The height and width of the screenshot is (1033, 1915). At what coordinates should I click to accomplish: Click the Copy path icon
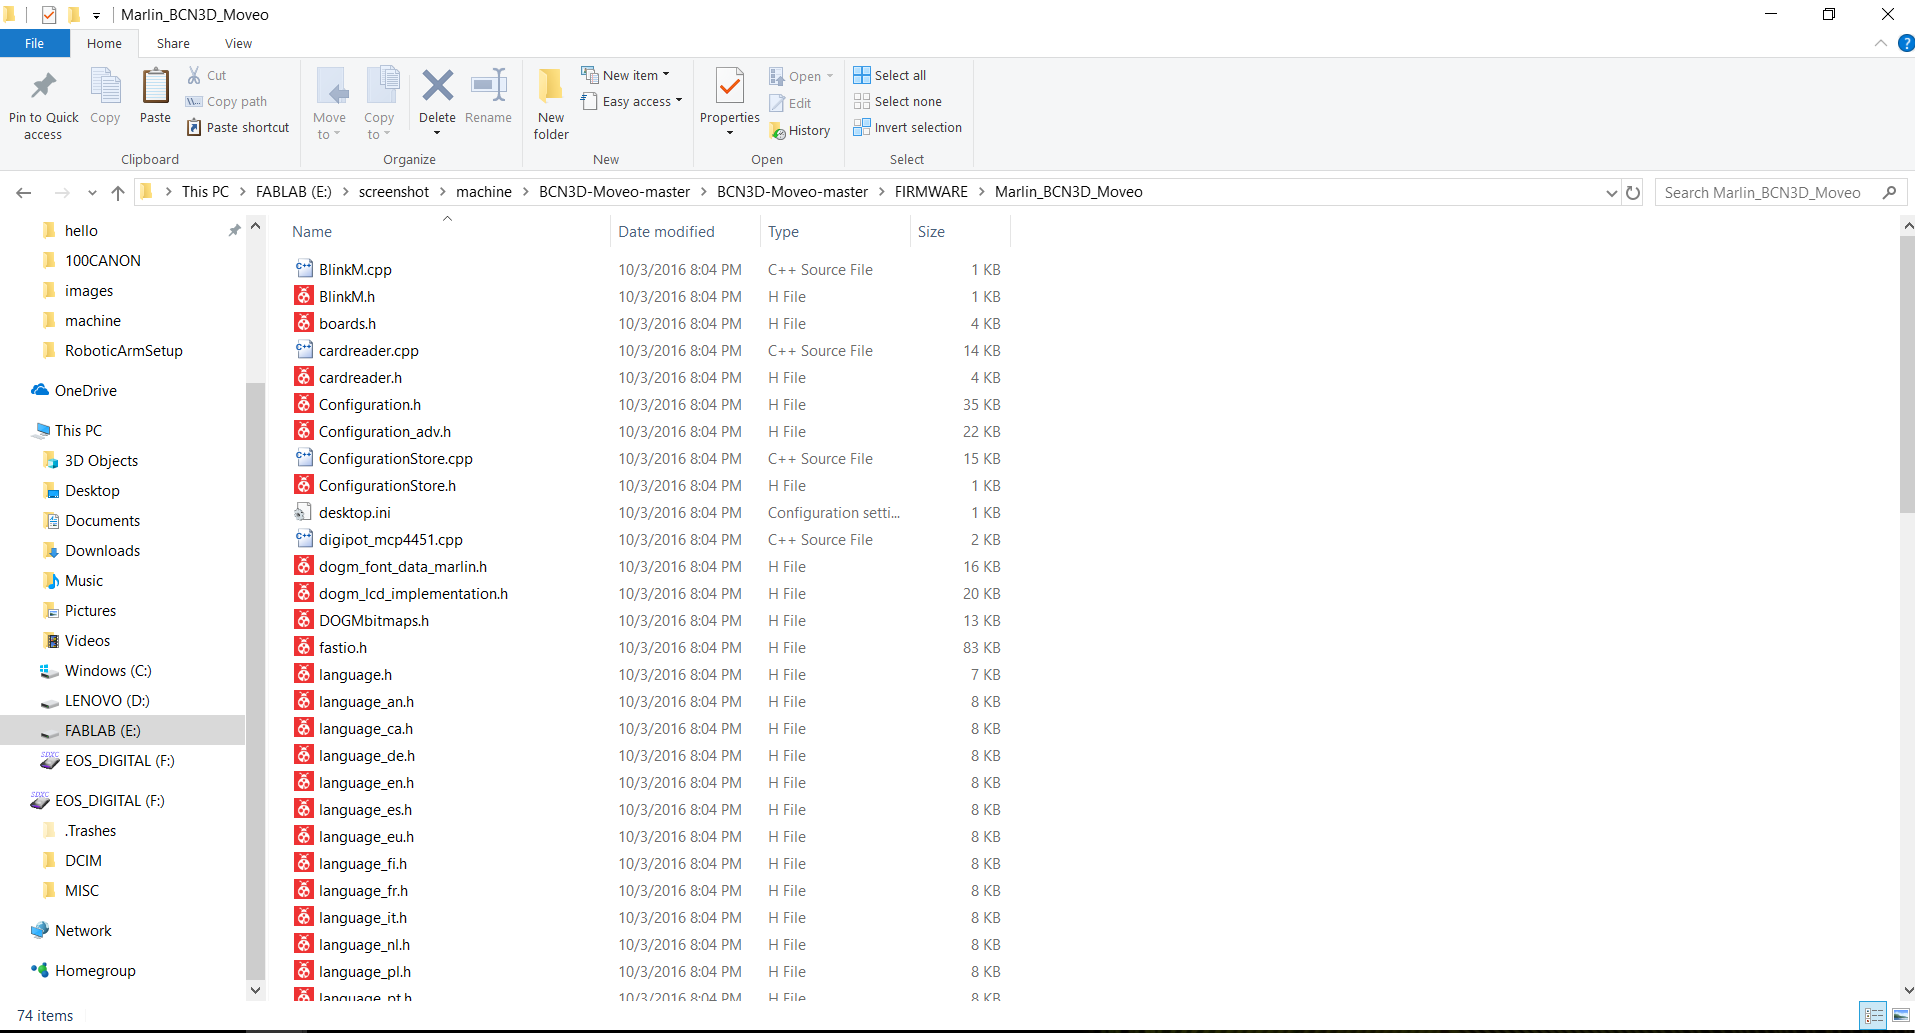194,101
